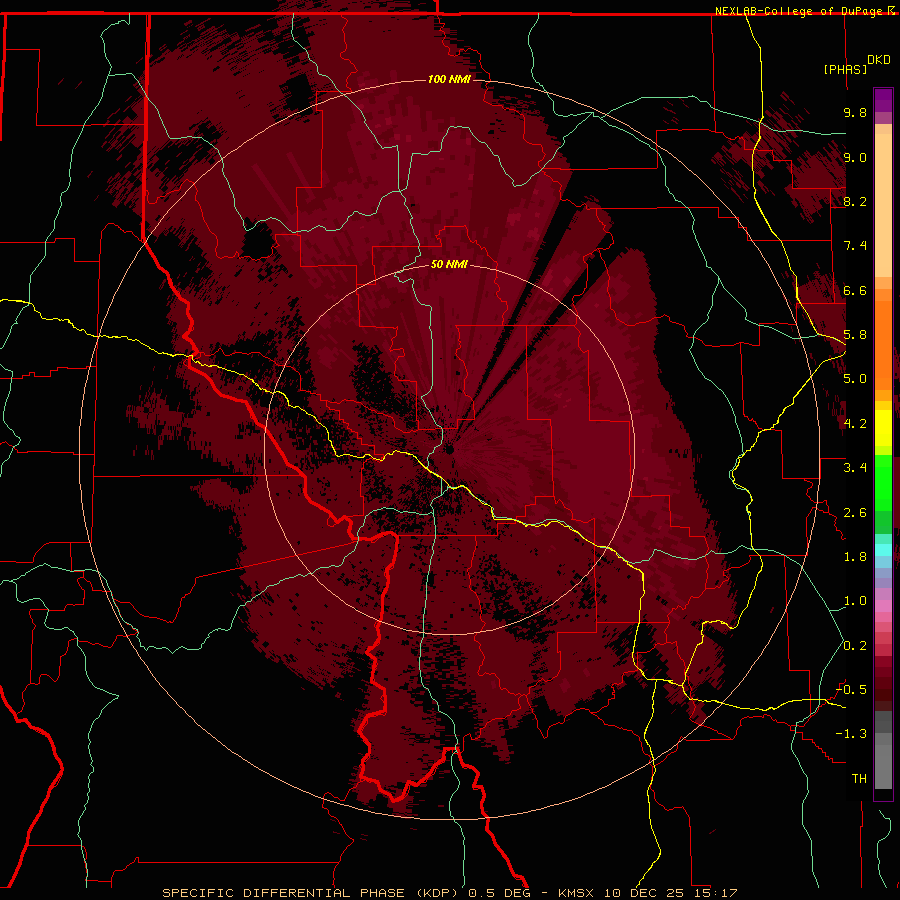Click the bright green band of color scale

[x=883, y=481]
